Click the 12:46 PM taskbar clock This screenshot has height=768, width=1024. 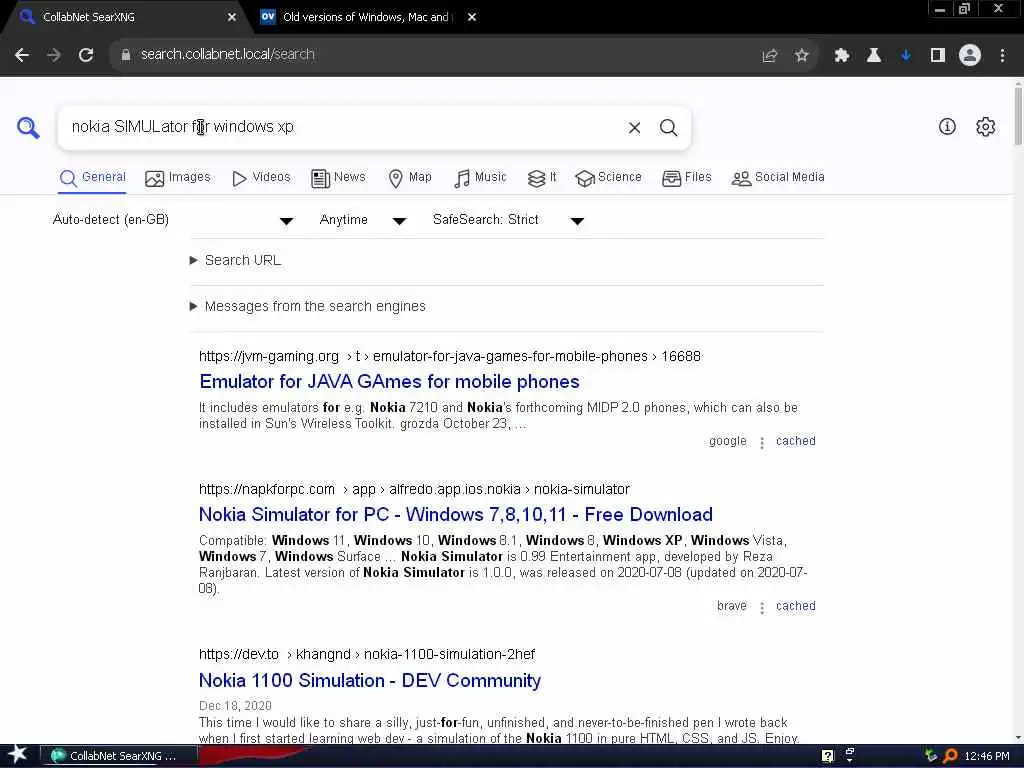pos(987,756)
